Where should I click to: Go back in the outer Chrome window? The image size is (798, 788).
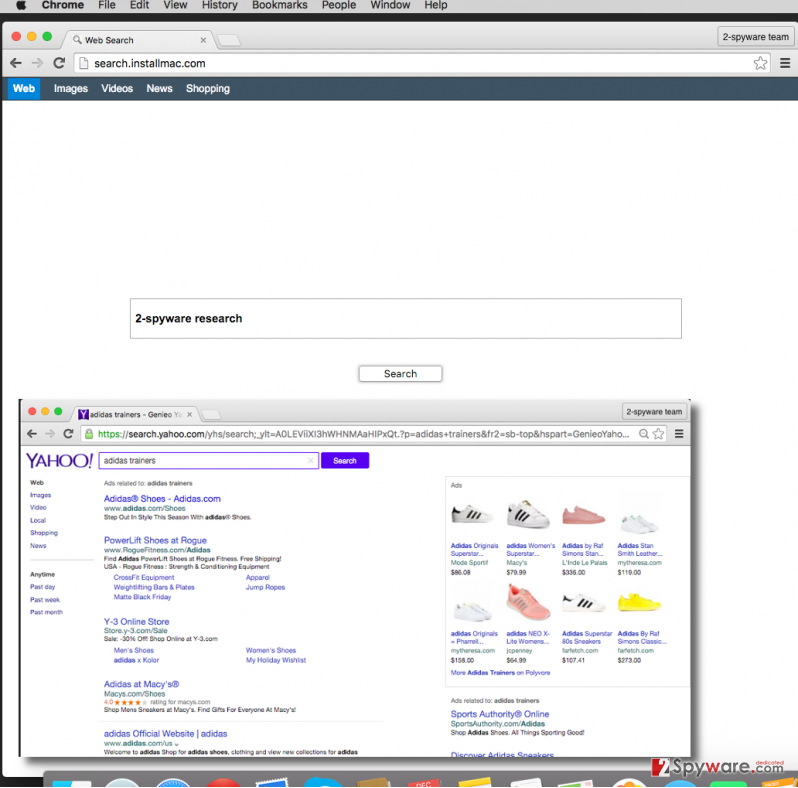coord(16,63)
